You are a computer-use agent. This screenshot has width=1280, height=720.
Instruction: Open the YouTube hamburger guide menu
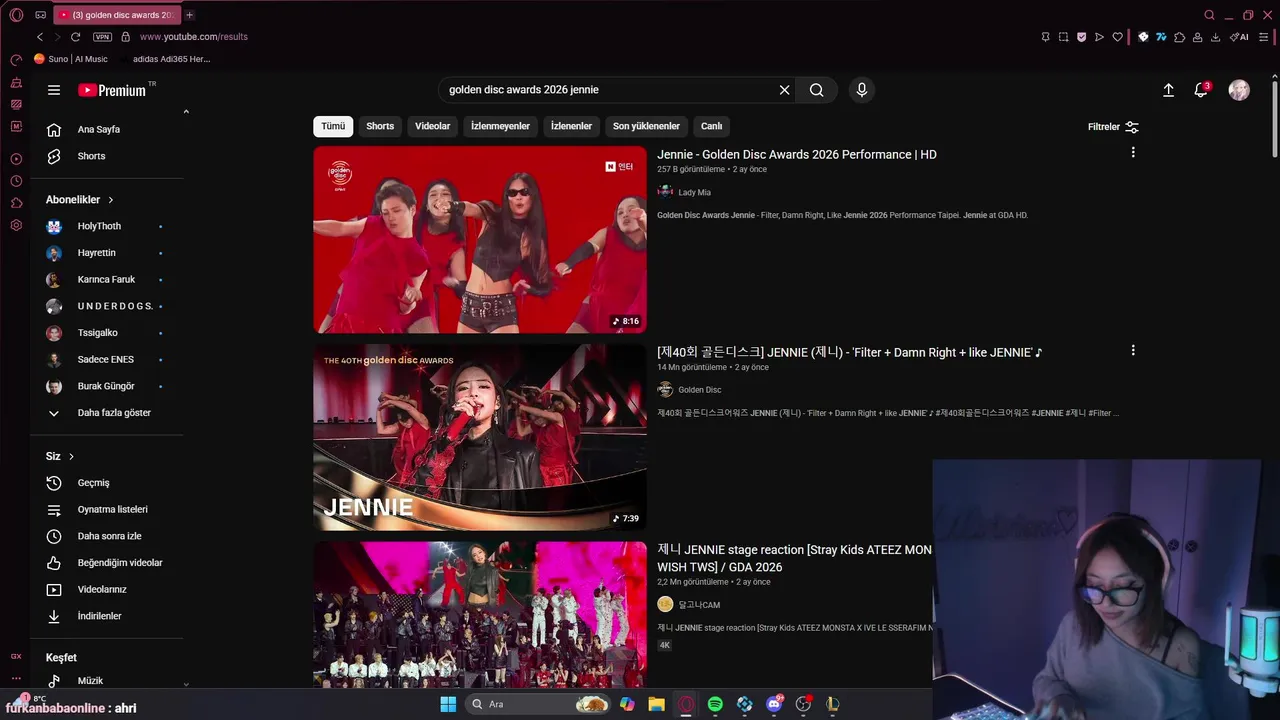[x=54, y=90]
